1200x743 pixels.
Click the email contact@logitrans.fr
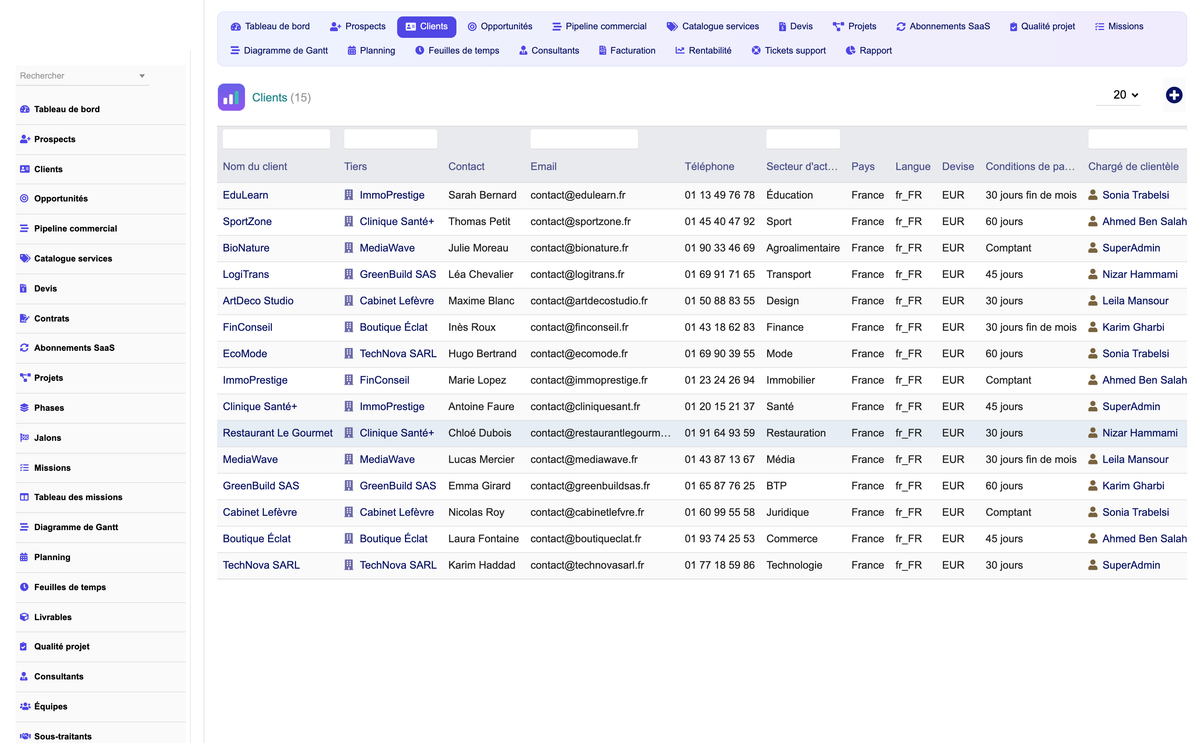577,274
